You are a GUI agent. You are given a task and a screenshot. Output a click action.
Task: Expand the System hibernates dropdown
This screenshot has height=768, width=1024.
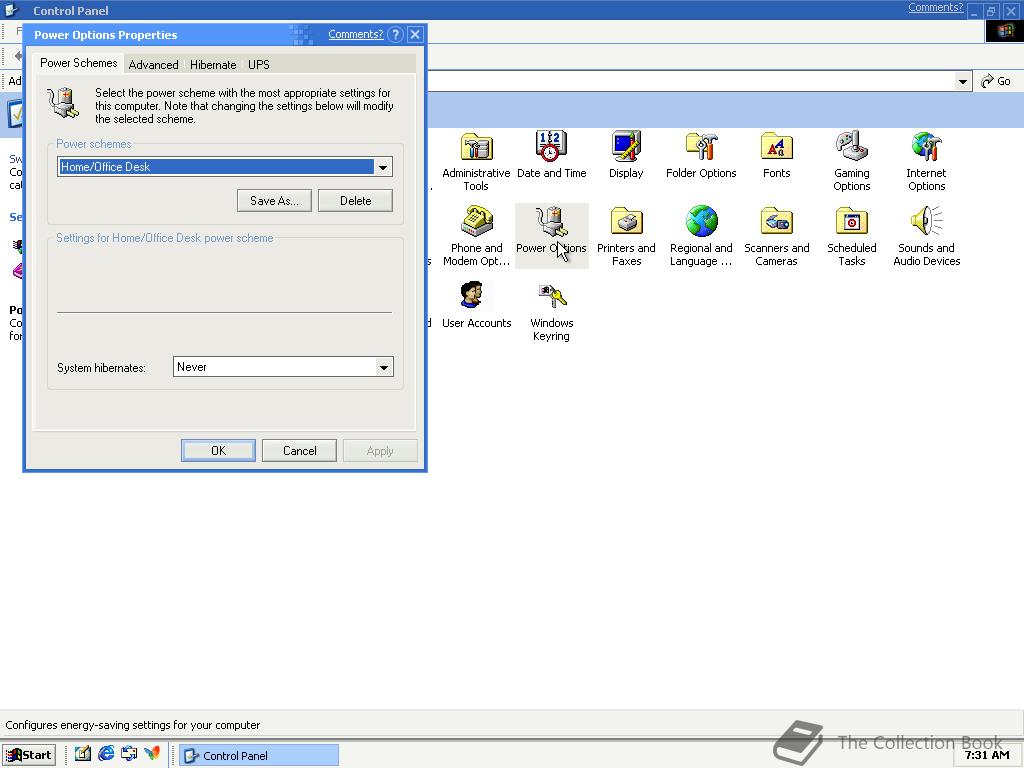tap(384, 367)
